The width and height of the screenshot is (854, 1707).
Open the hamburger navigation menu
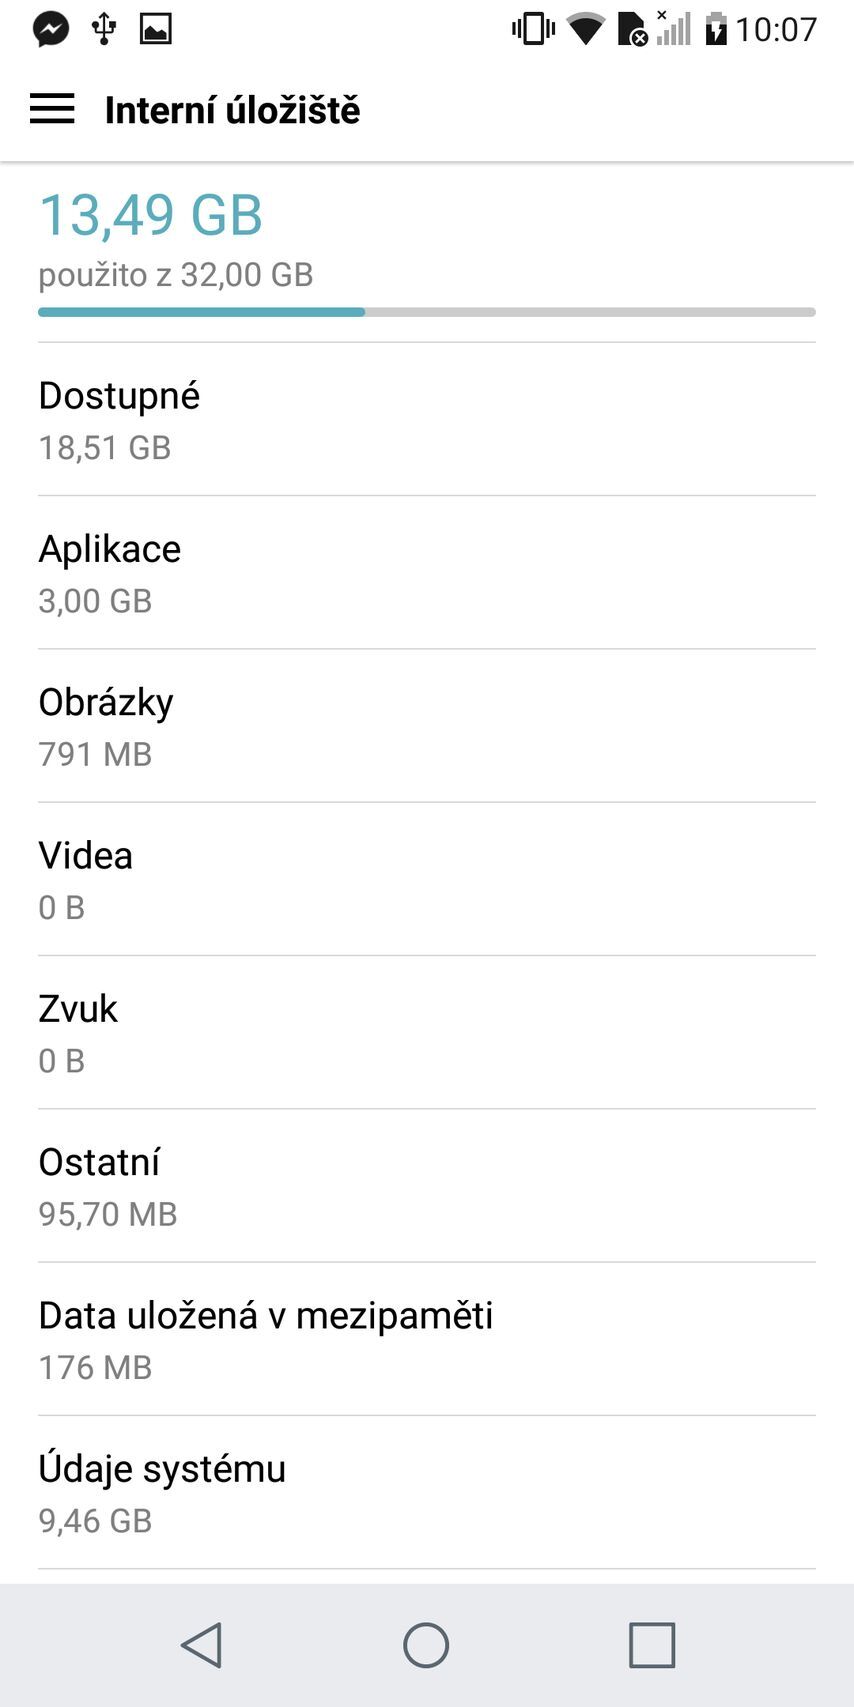(x=52, y=109)
